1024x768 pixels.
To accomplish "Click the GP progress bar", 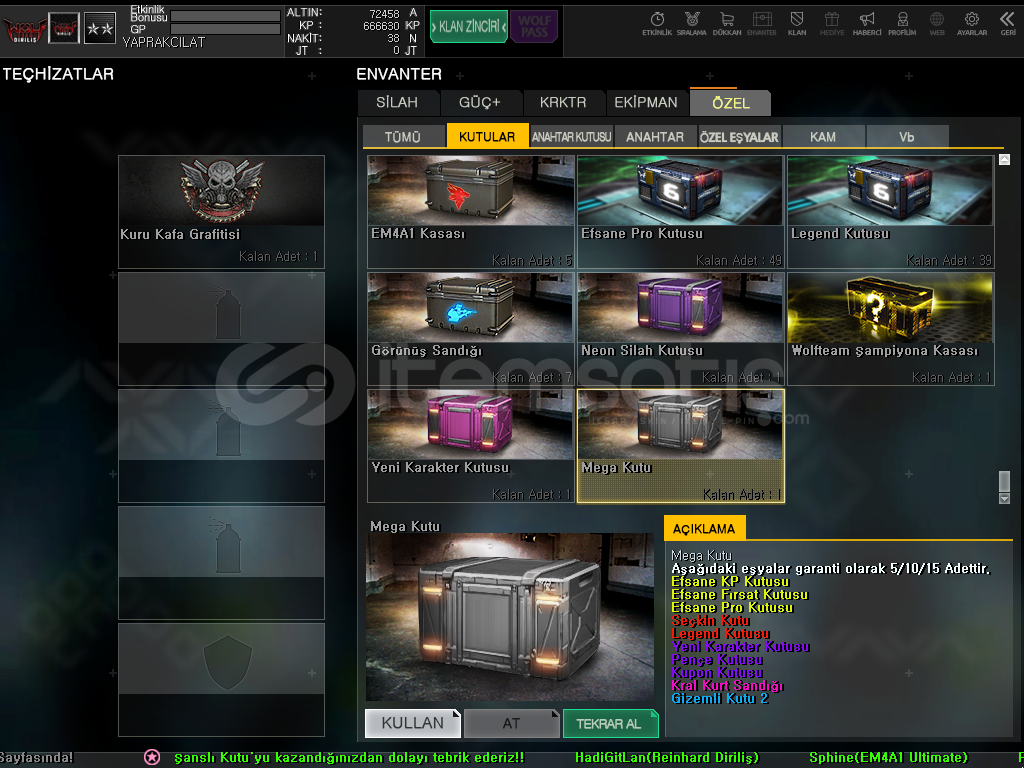I will click(225, 29).
